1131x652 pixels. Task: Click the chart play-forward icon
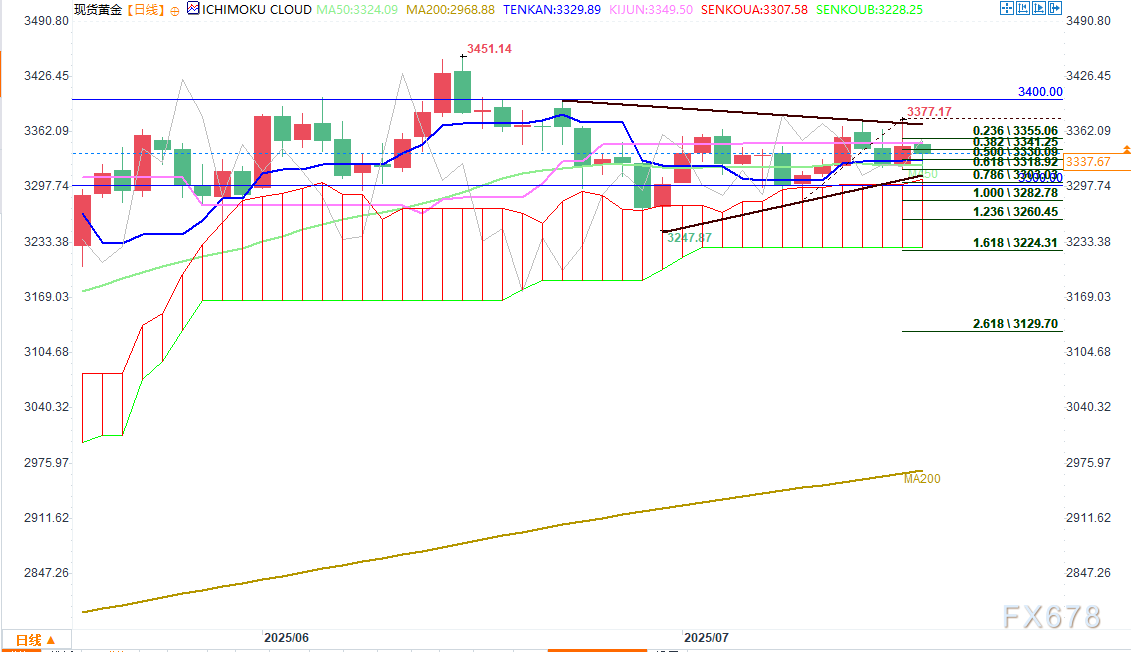point(1039,8)
